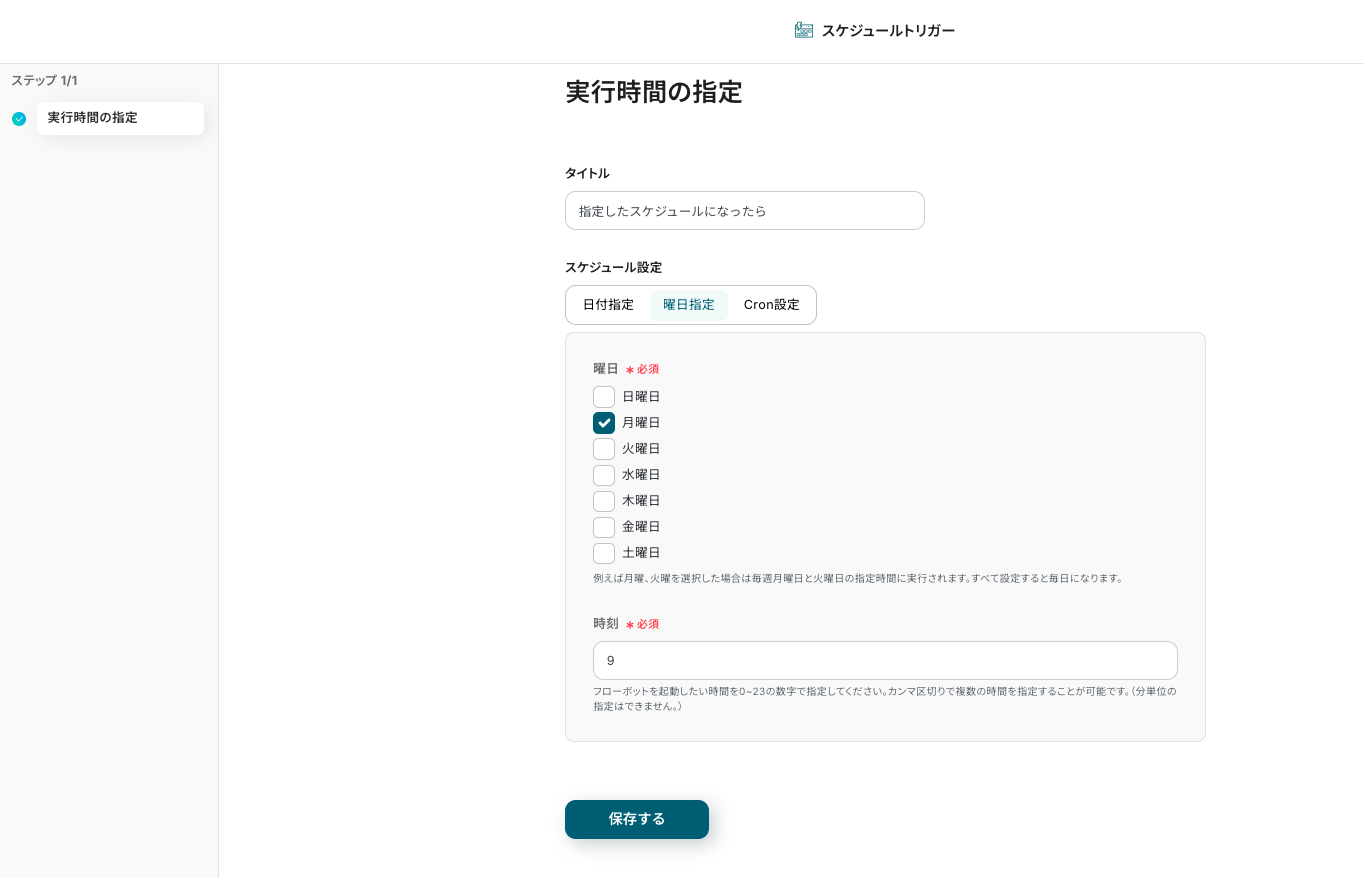The height and width of the screenshot is (878, 1364).
Task: Click the スケジュール設定 section label
Action: [x=613, y=268]
